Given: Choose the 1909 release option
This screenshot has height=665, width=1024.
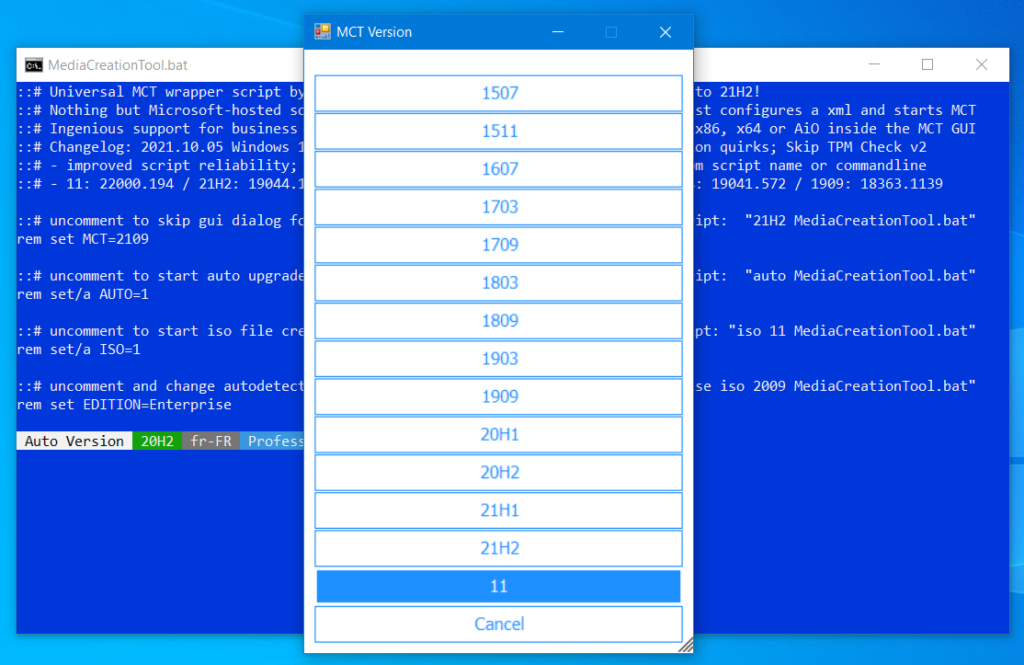Looking at the screenshot, I should [x=498, y=397].
